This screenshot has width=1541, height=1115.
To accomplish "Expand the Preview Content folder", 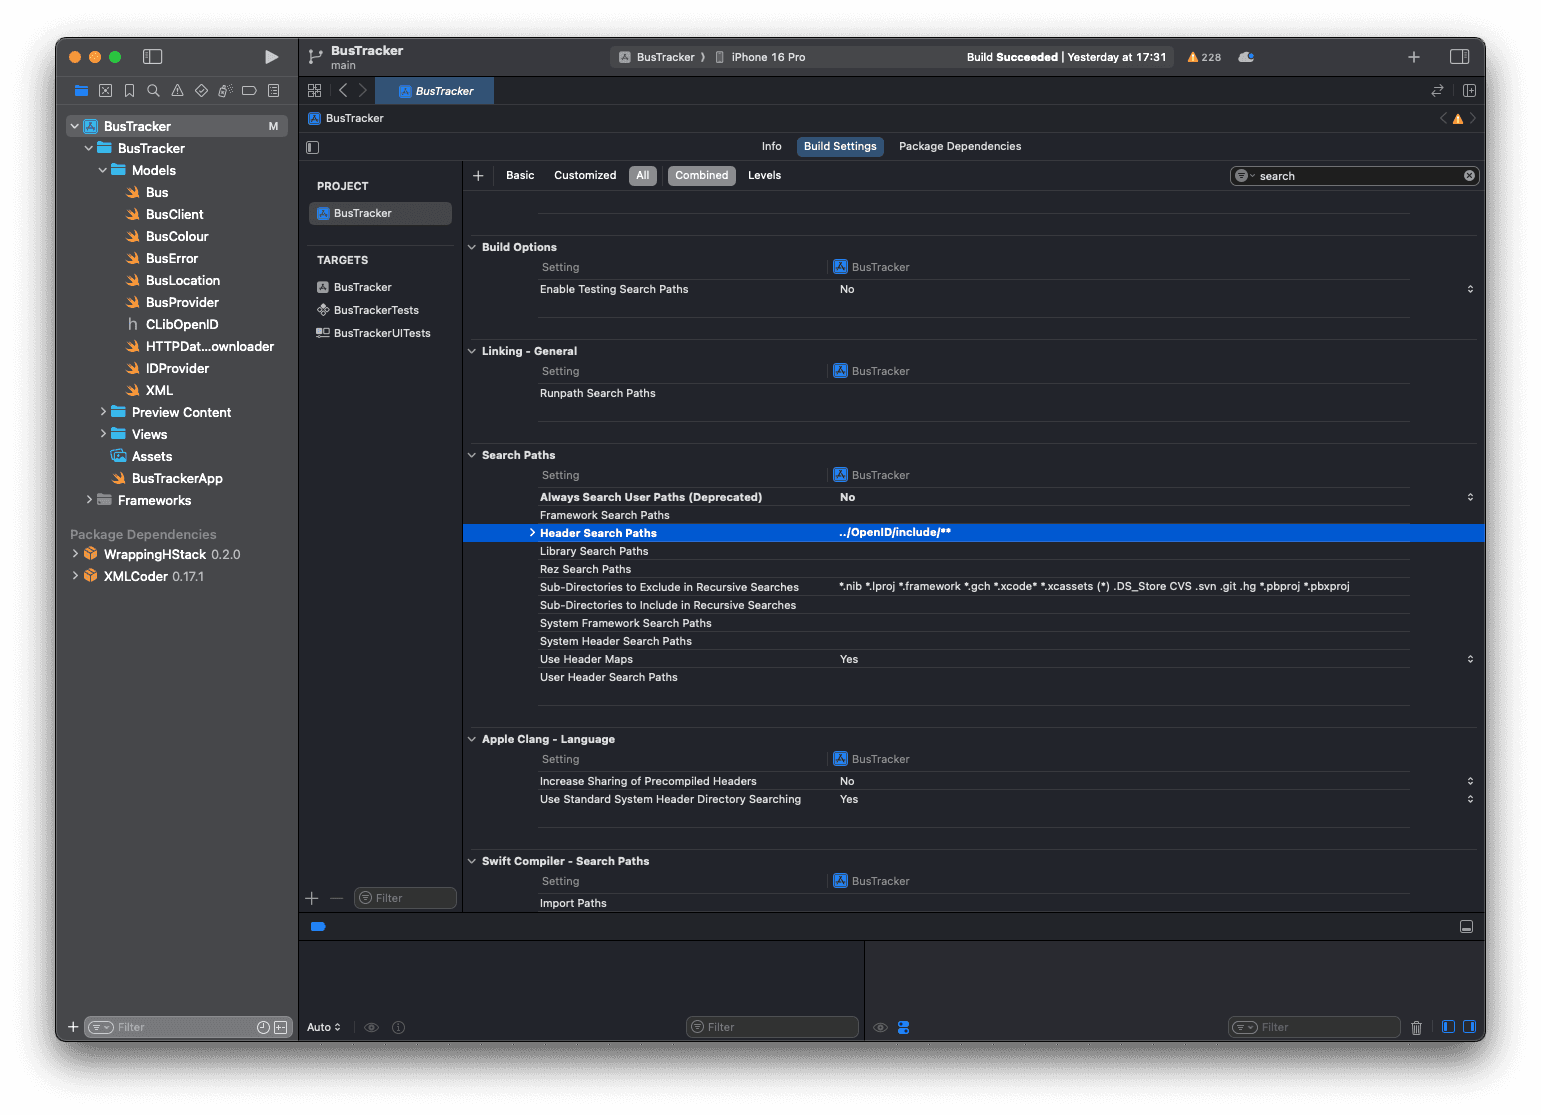I will 103,412.
